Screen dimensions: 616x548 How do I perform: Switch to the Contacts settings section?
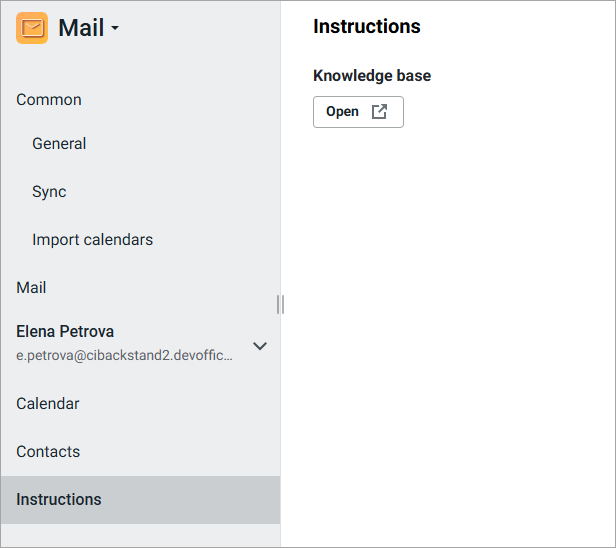48,452
